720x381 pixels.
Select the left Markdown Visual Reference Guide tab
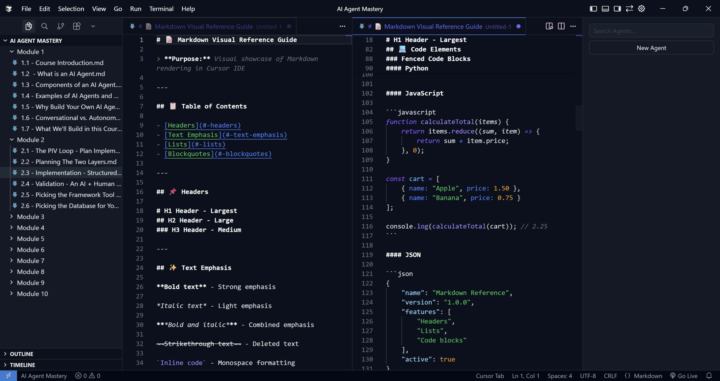coord(209,27)
